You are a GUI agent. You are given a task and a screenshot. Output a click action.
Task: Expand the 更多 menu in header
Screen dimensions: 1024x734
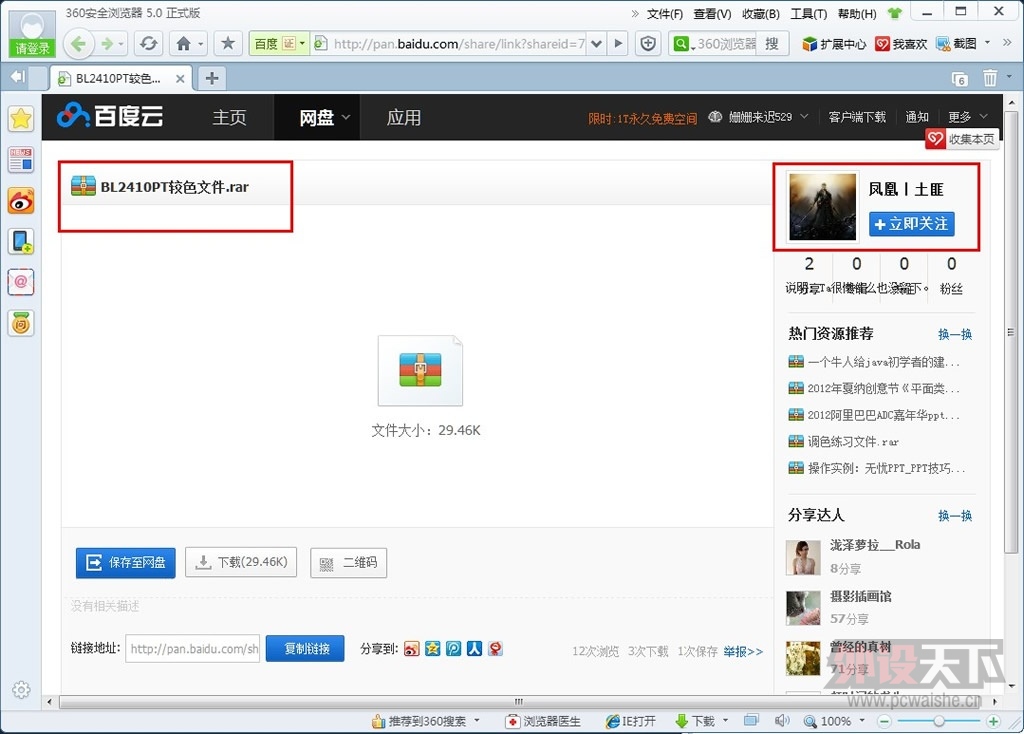(968, 117)
